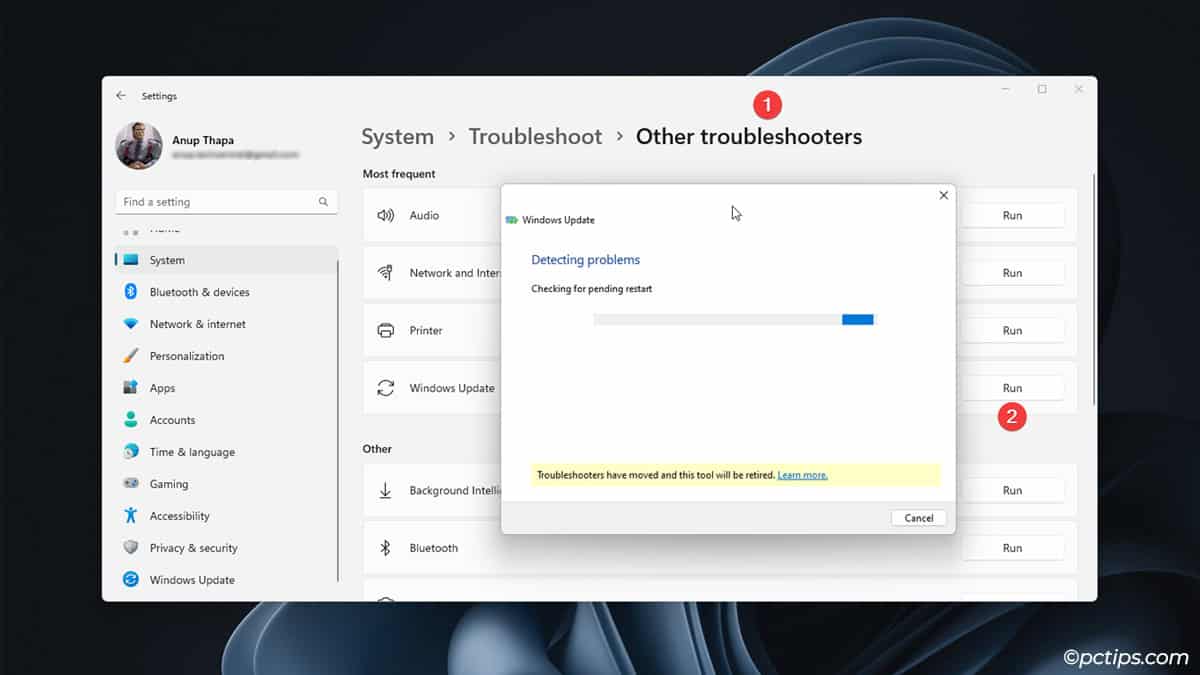Click the System breadcrumb link
This screenshot has height=675, width=1200.
point(397,137)
